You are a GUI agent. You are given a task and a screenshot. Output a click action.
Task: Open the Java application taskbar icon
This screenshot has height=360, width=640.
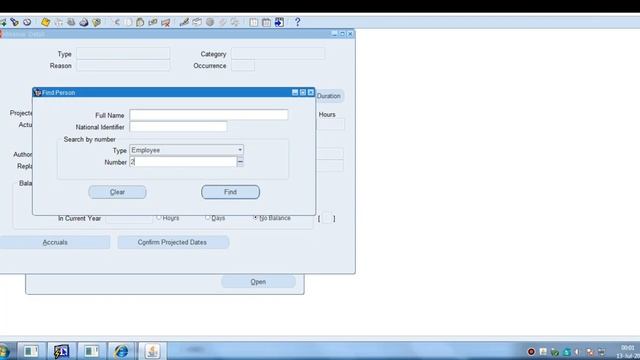[x=152, y=351]
